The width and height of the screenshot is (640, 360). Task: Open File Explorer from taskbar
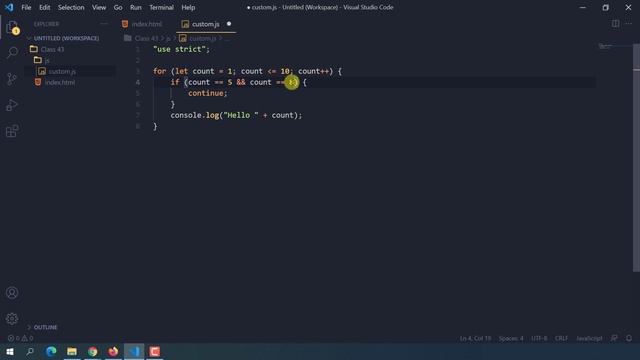pyautogui.click(x=72, y=351)
